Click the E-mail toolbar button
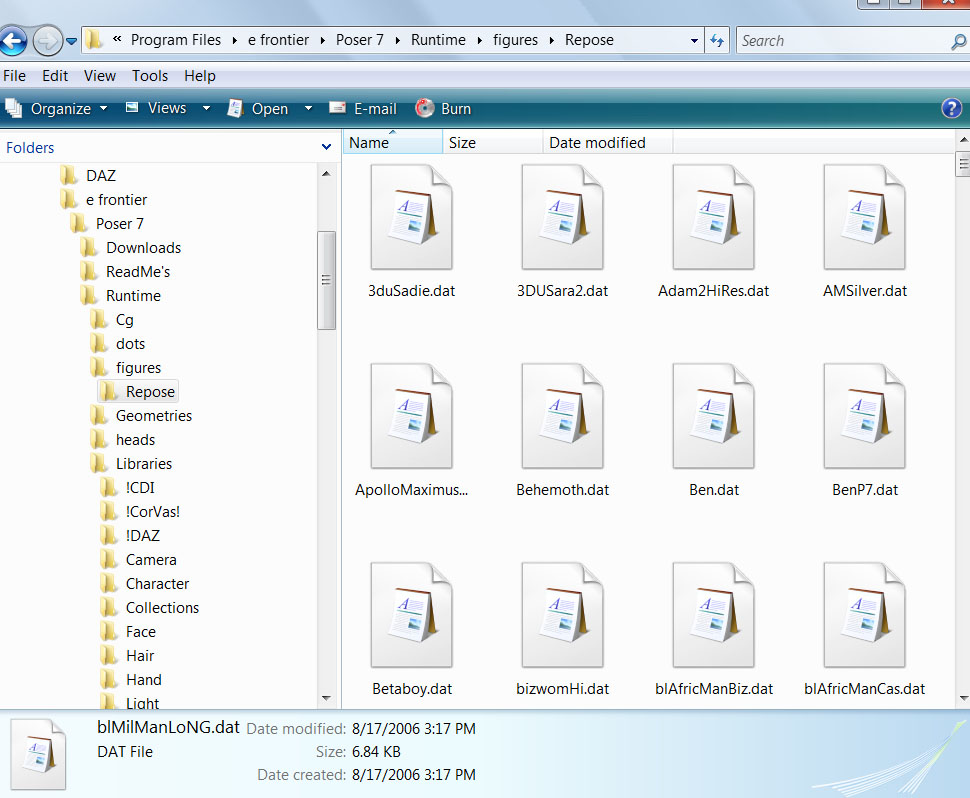 pos(363,109)
